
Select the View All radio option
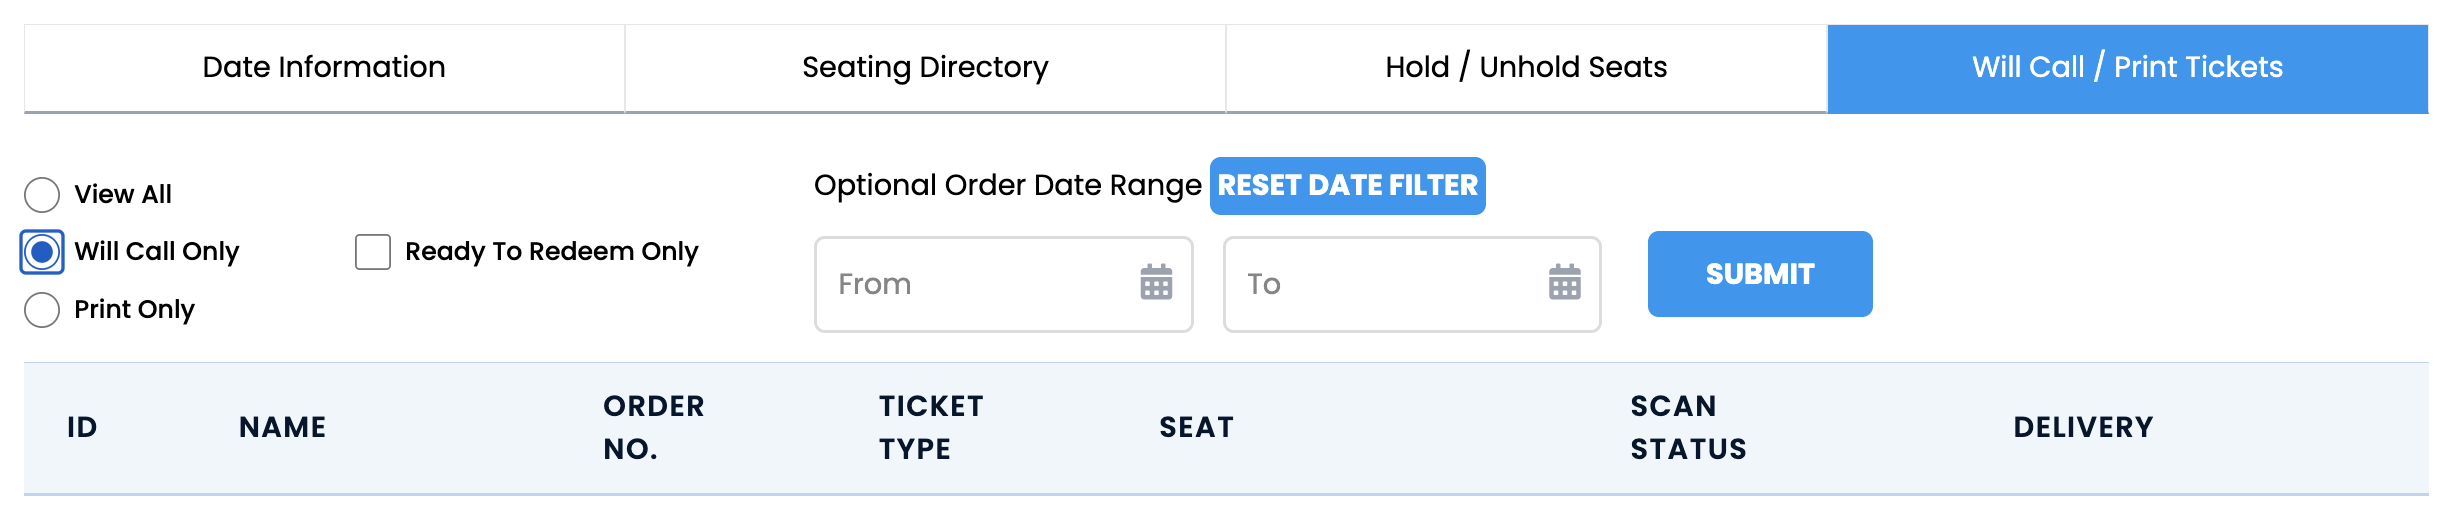pos(42,195)
